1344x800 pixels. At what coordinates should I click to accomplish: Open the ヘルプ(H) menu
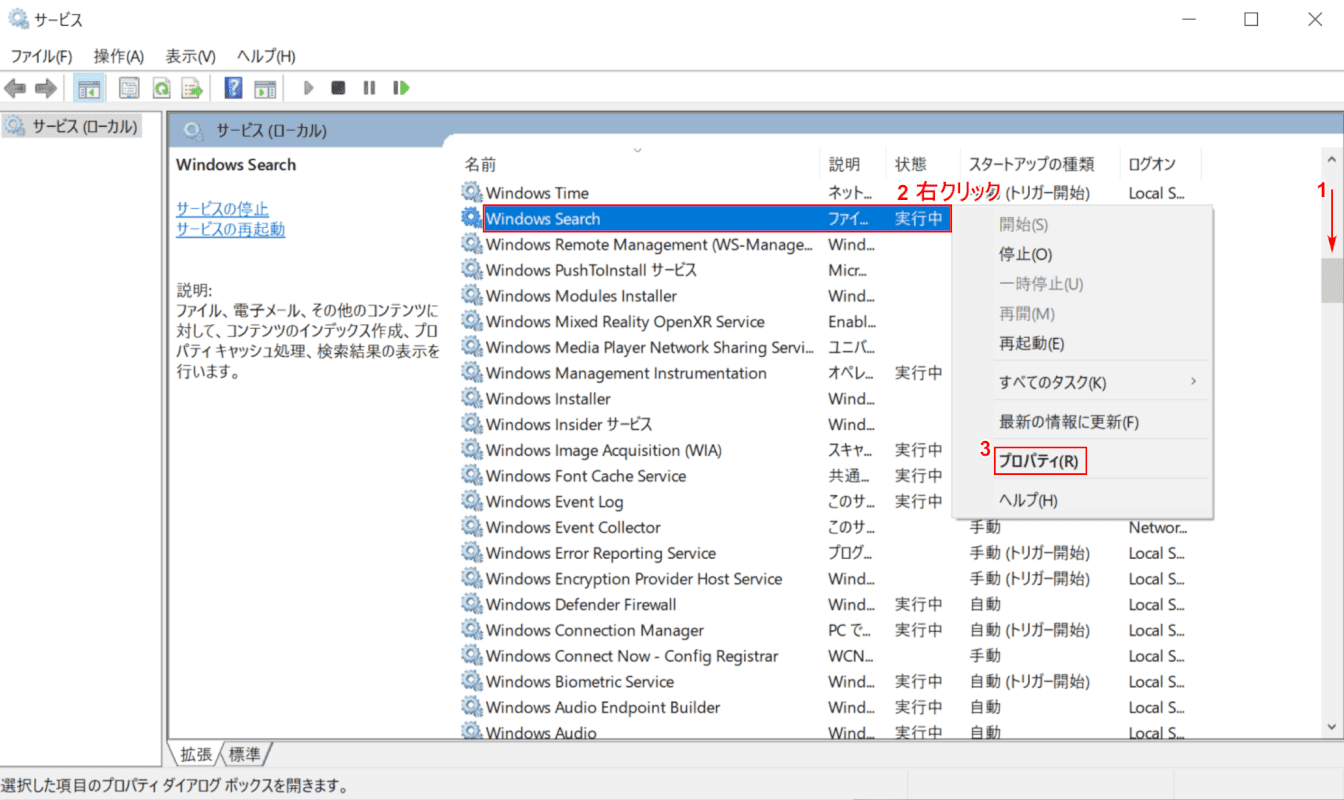point(266,56)
